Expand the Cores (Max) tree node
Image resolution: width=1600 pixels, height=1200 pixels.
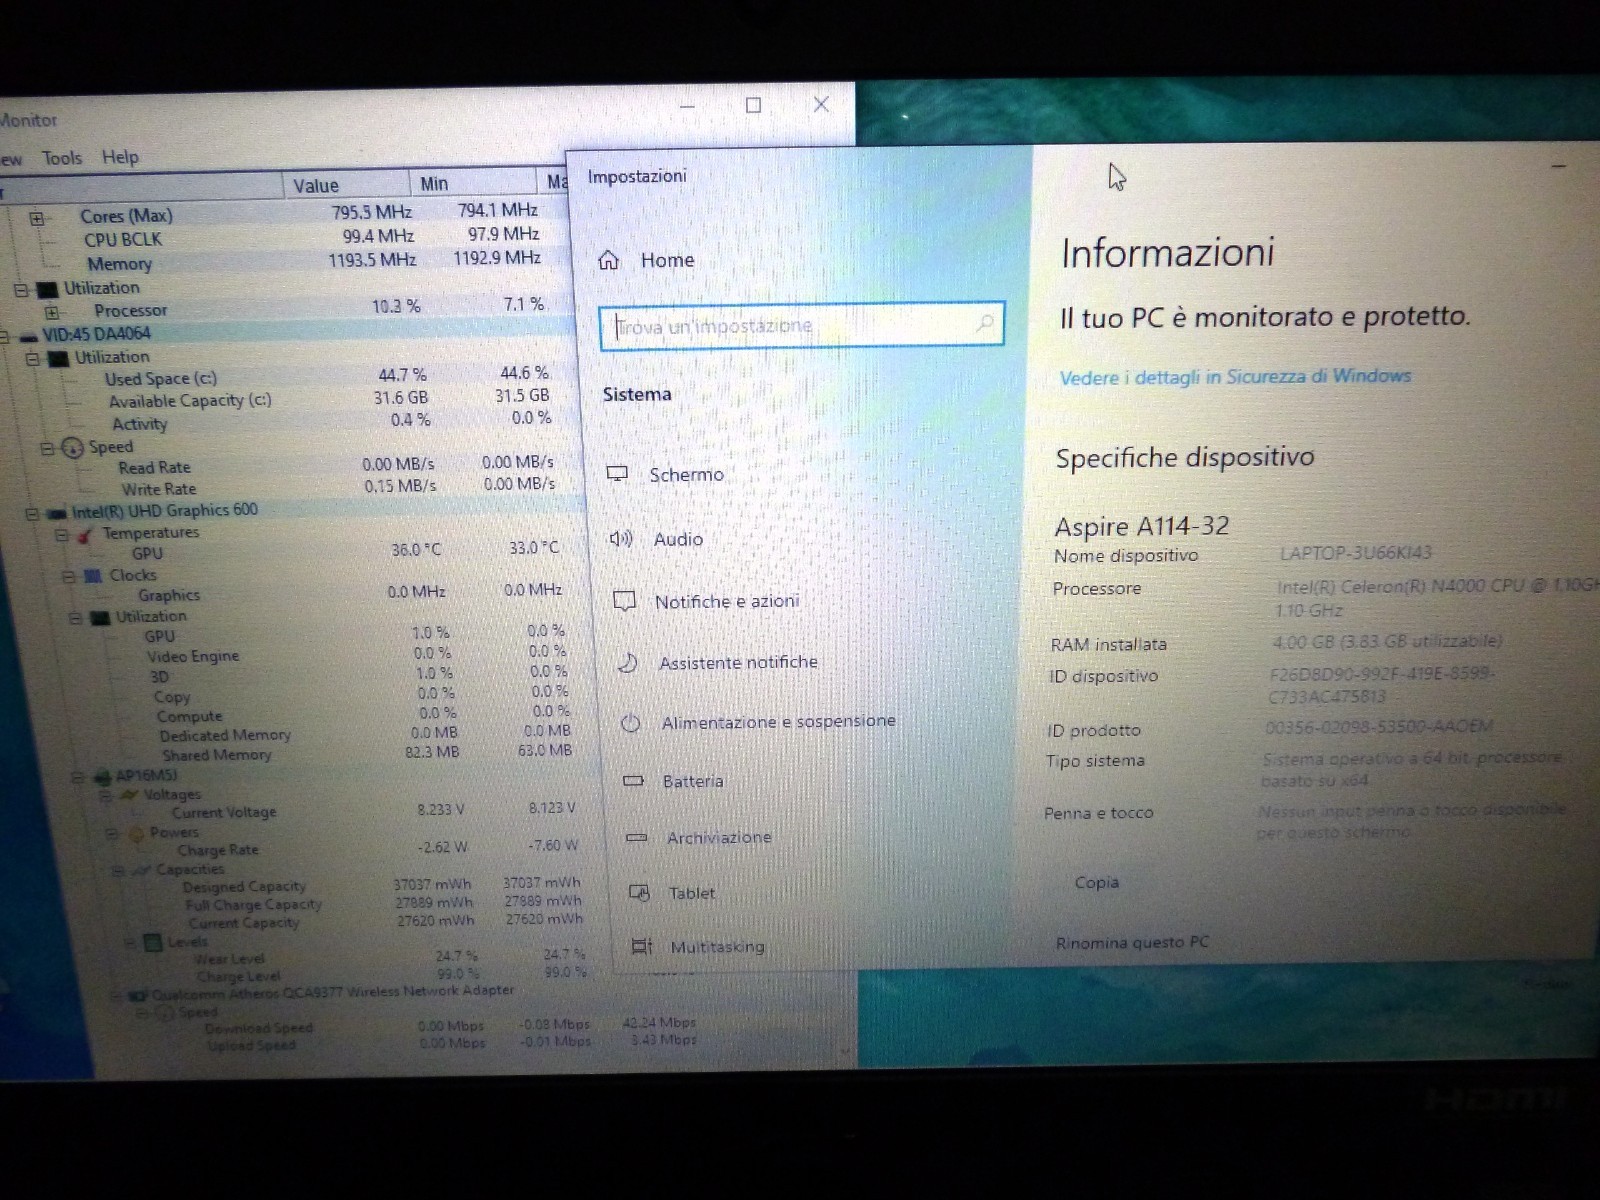click(37, 217)
